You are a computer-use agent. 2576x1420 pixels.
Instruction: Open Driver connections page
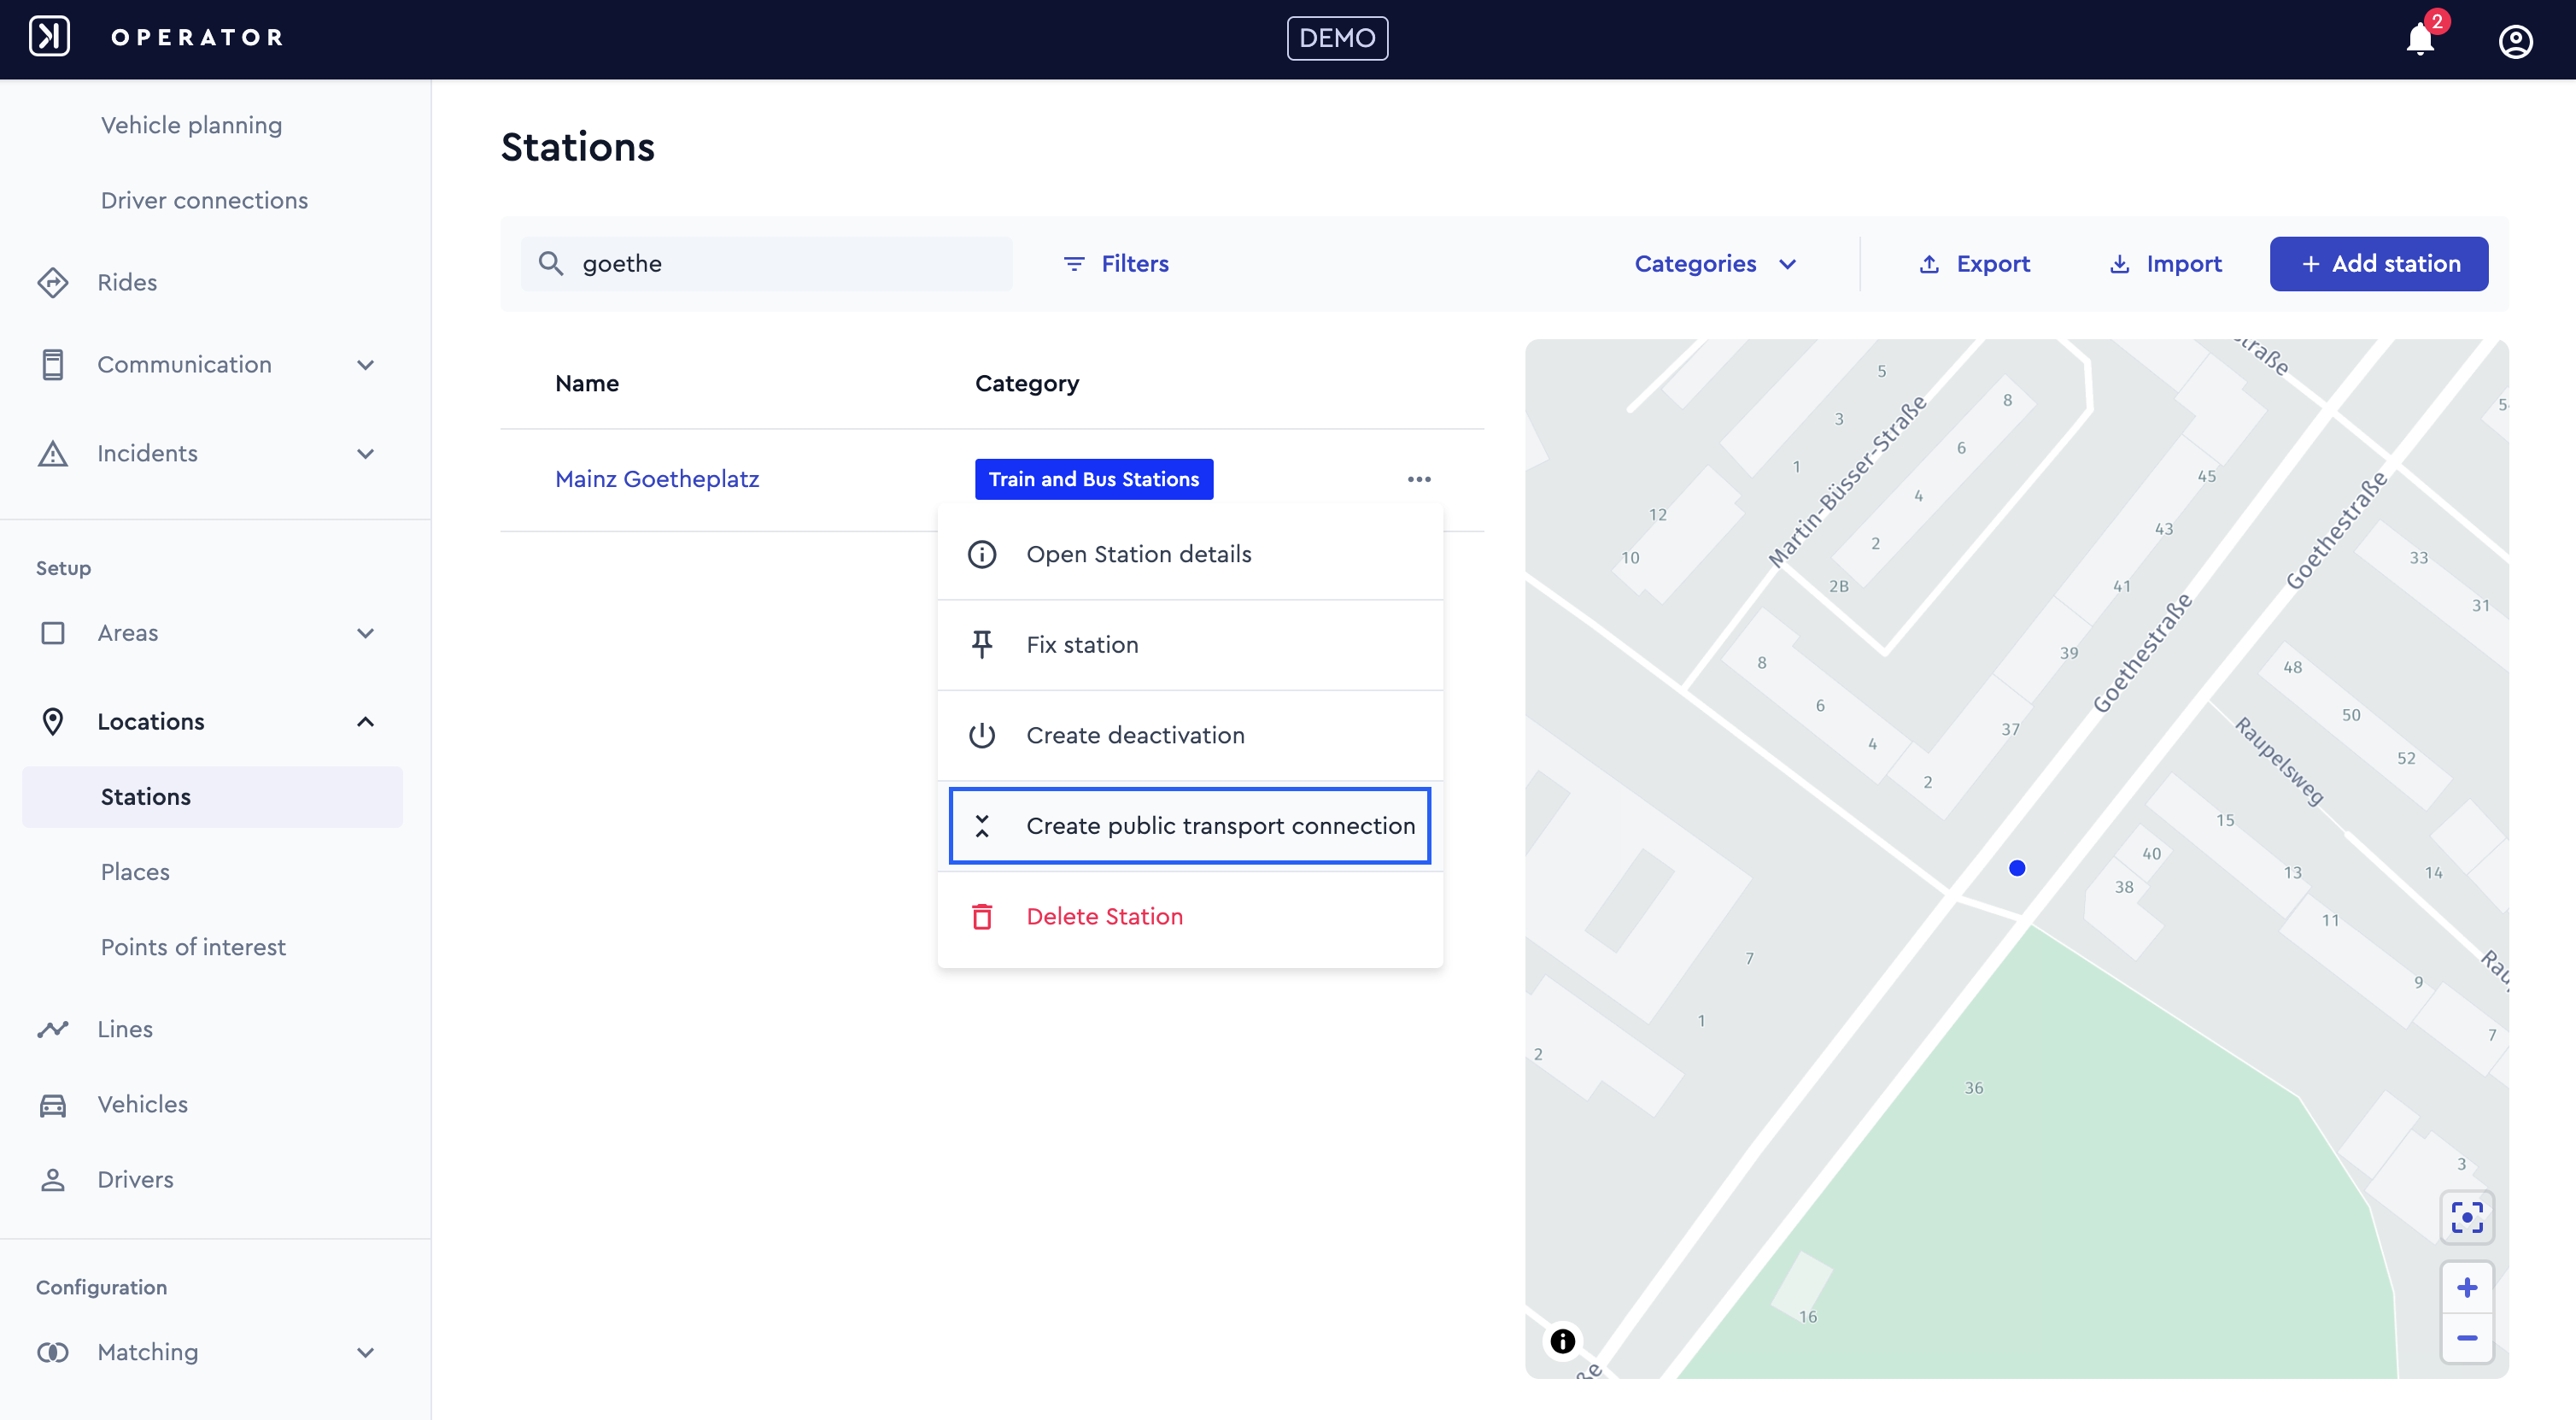pos(204,200)
